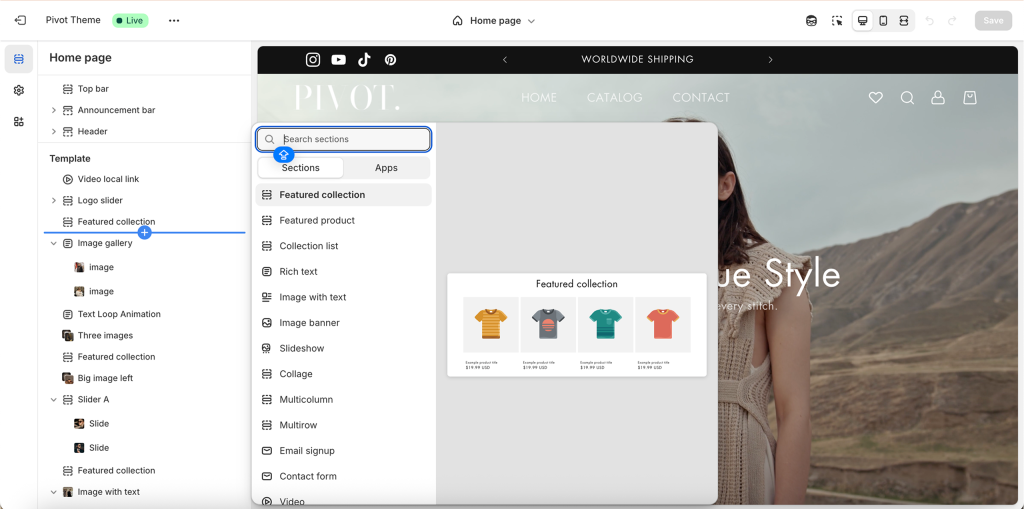Focus the Search sections field
Viewport: 1024px width, 509px height.
[344, 139]
